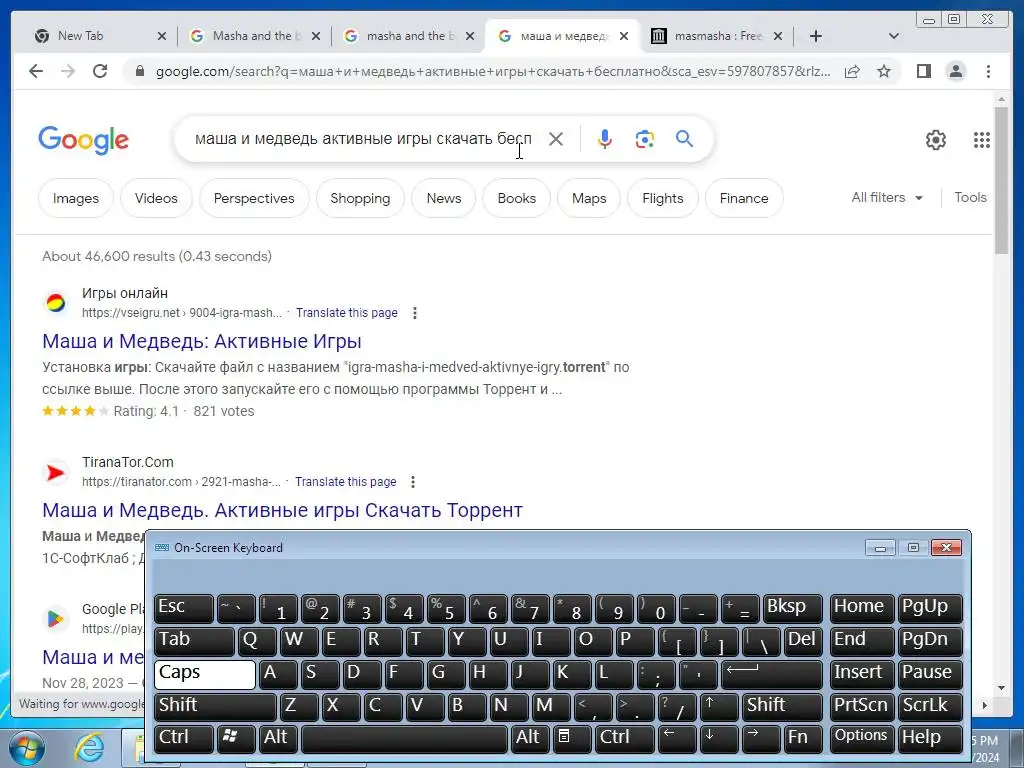1024x768 pixels.
Task: Launch Internet Explorer from the taskbar
Action: [x=89, y=748]
